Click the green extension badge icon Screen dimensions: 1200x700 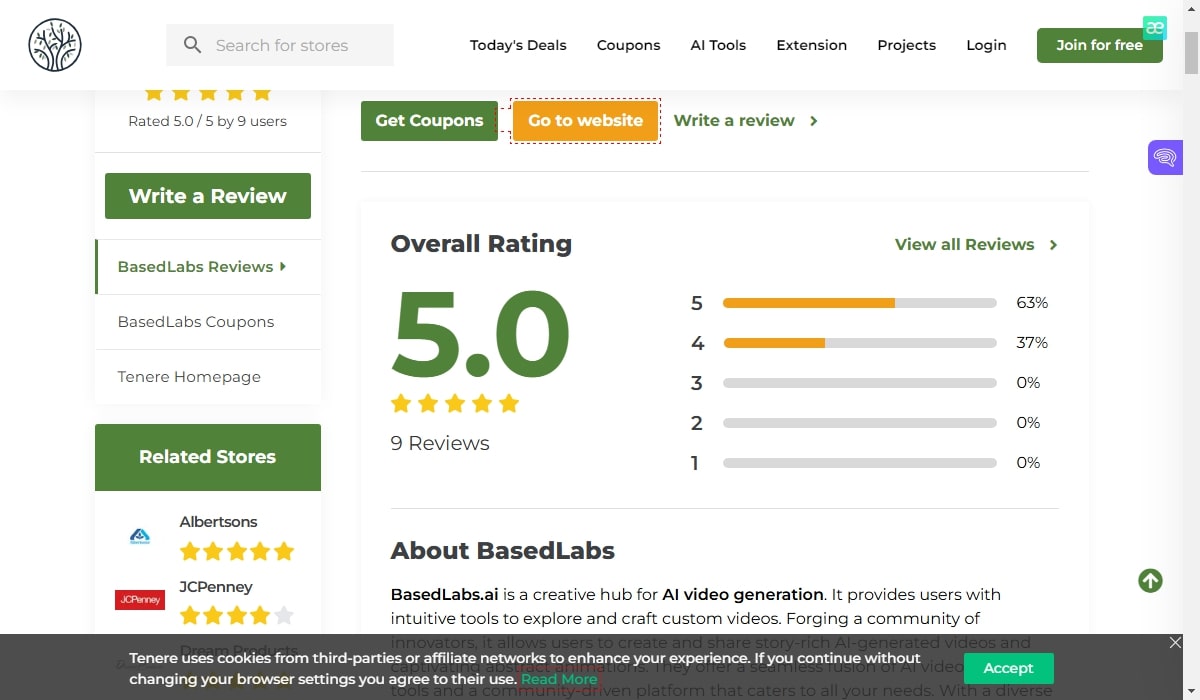coord(1155,28)
